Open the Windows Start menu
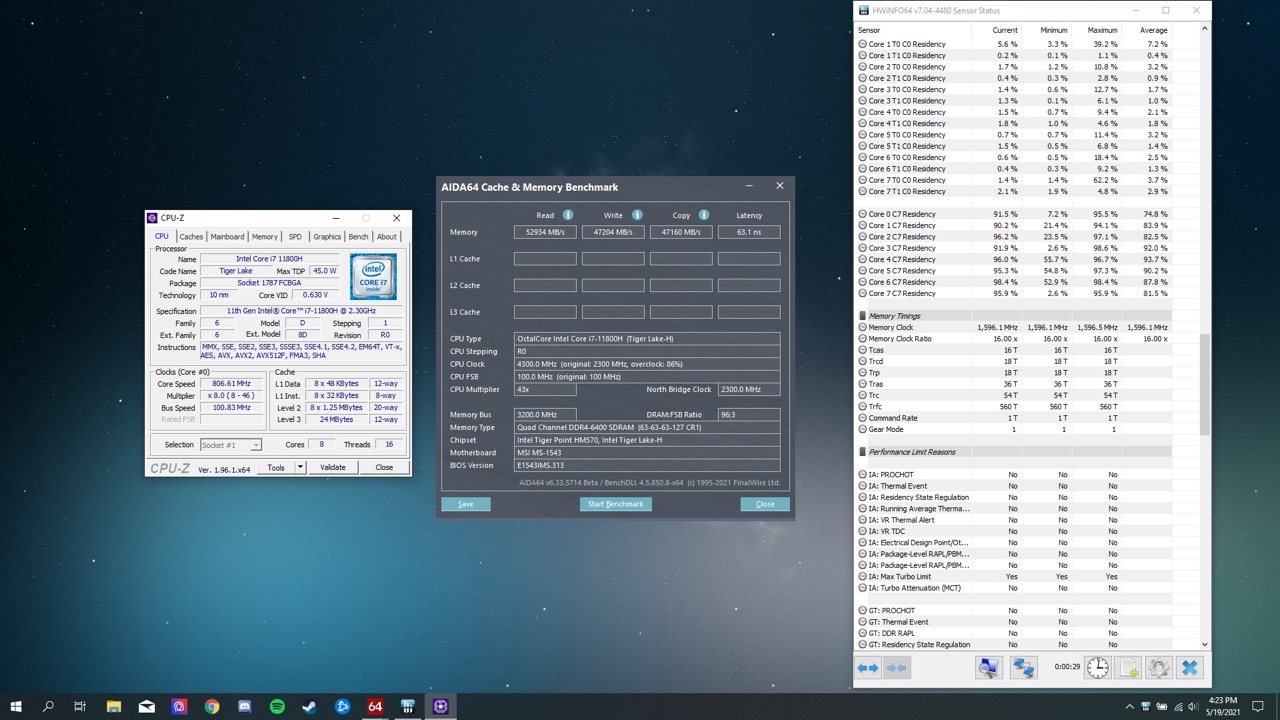 pyautogui.click(x=16, y=706)
